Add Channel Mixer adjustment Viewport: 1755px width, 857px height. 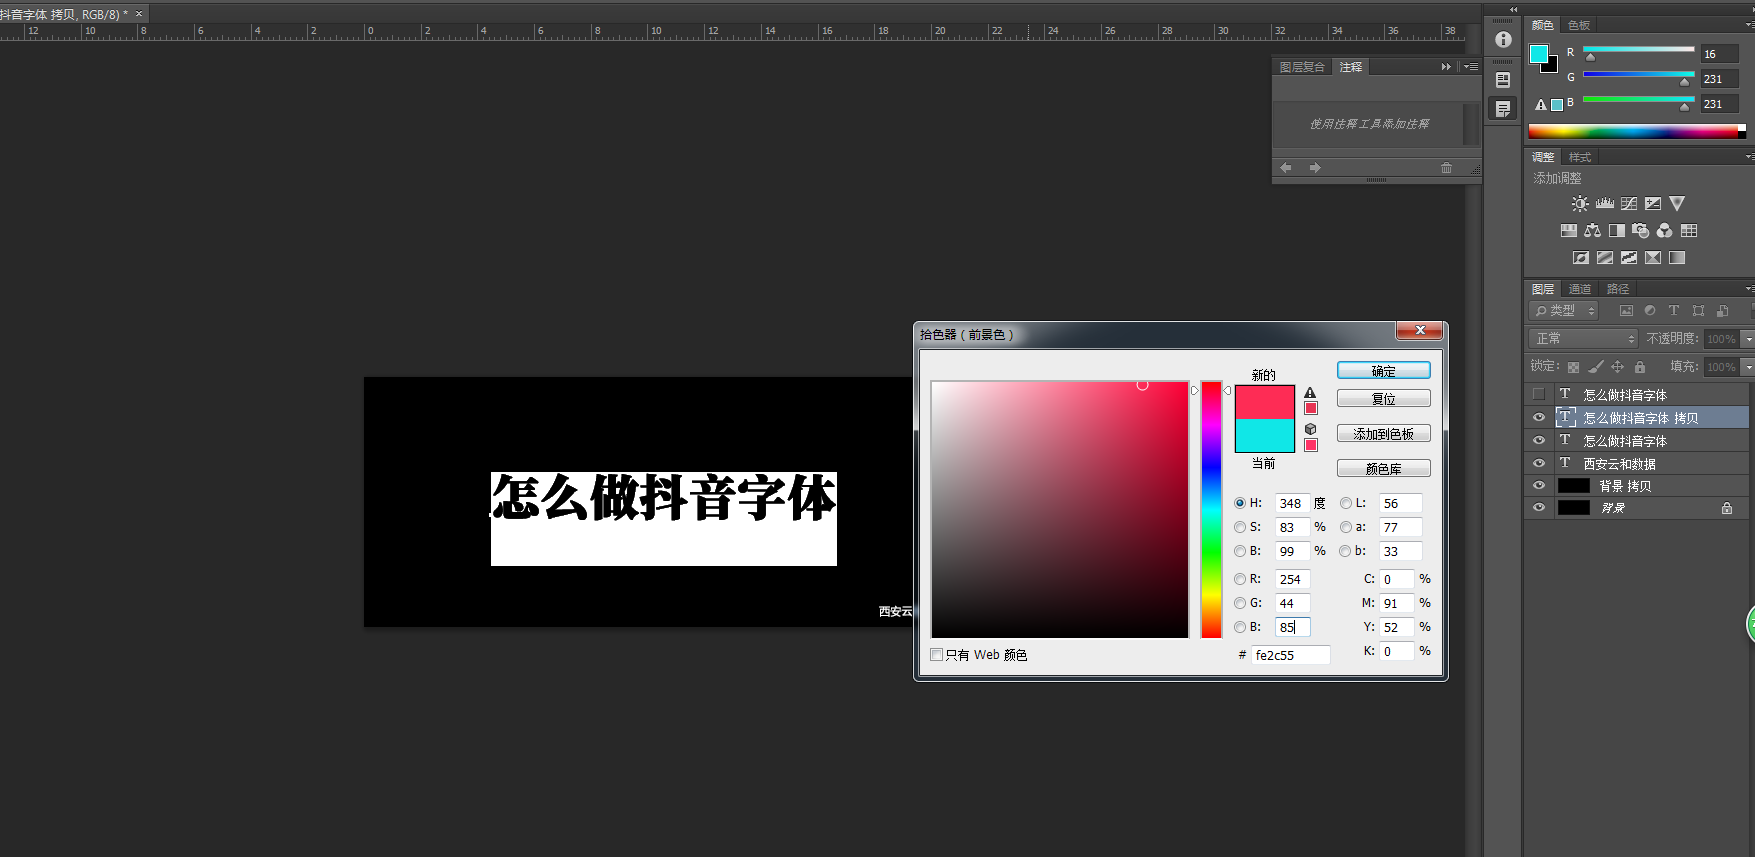pos(1664,230)
